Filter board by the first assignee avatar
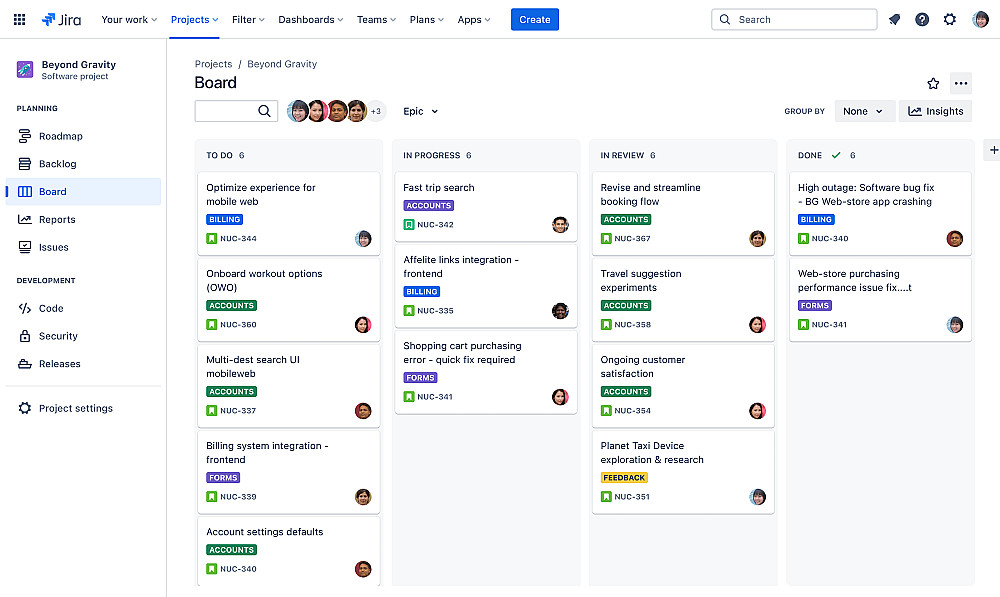1000x597 pixels. tap(298, 111)
